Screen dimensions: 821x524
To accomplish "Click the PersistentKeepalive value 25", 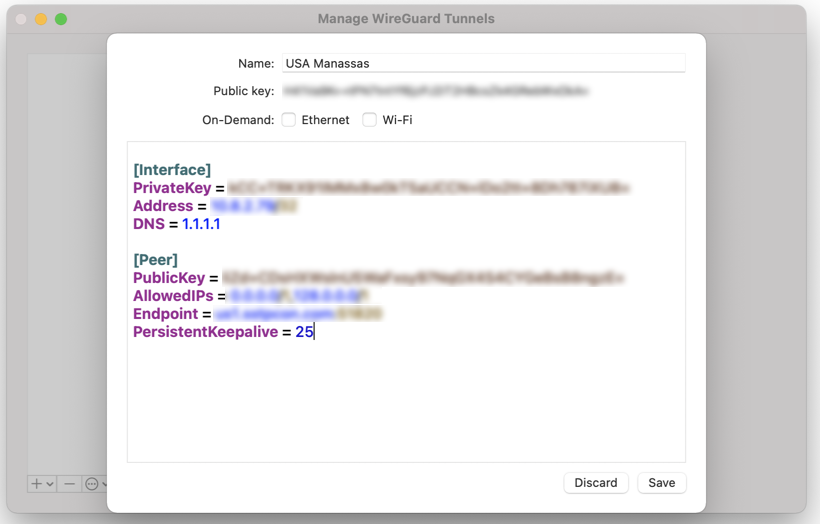I will tap(304, 332).
